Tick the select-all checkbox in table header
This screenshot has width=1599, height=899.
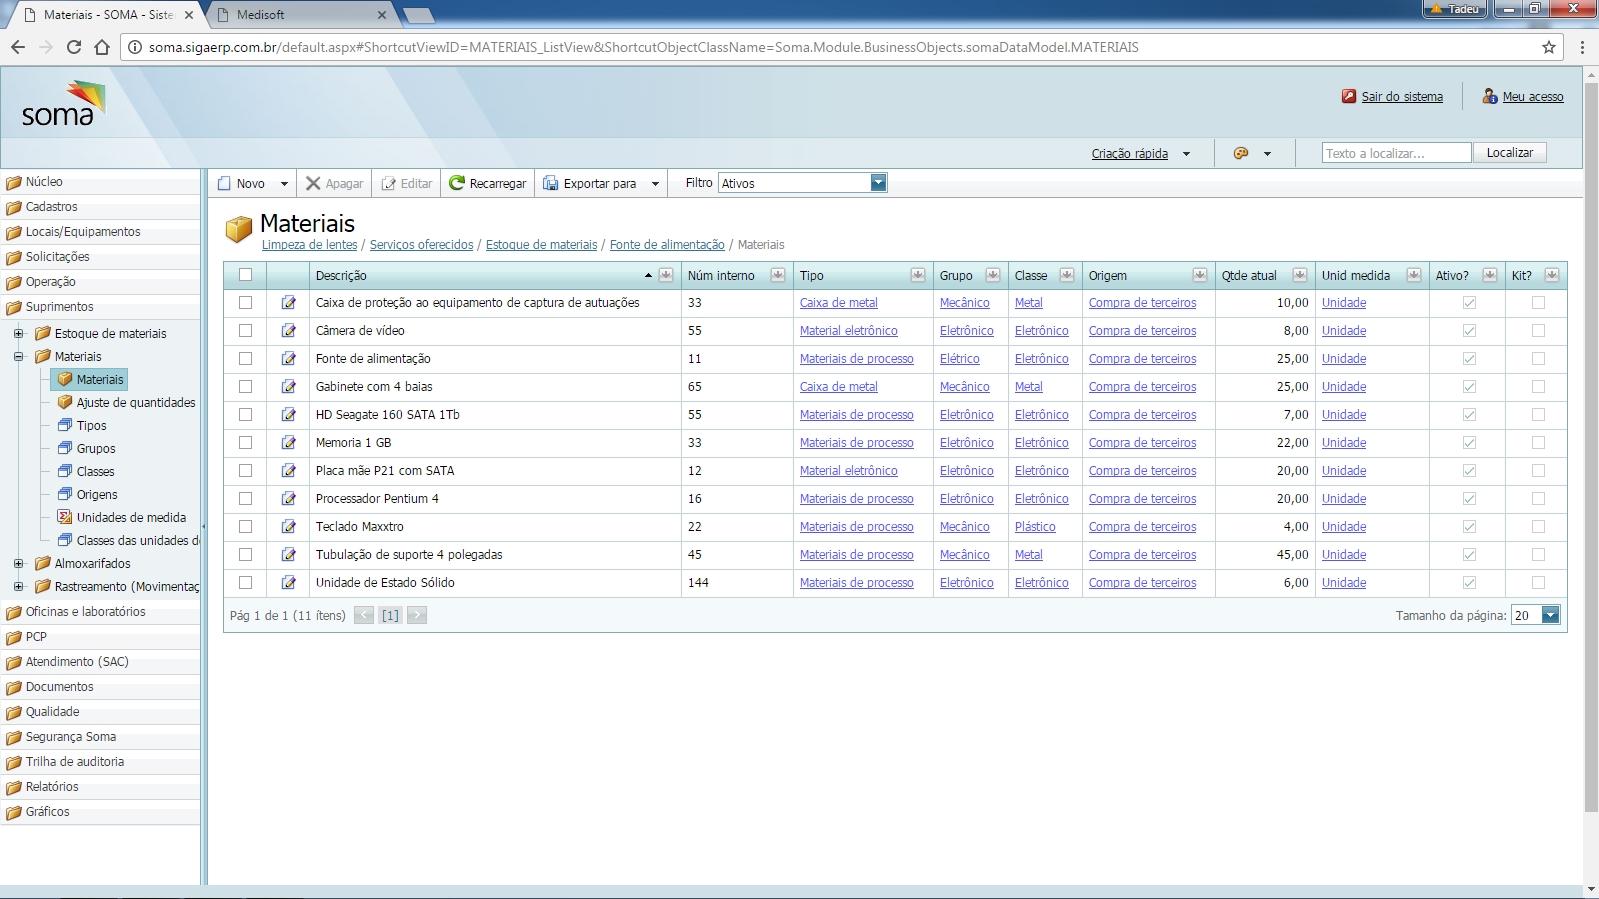[x=245, y=275]
